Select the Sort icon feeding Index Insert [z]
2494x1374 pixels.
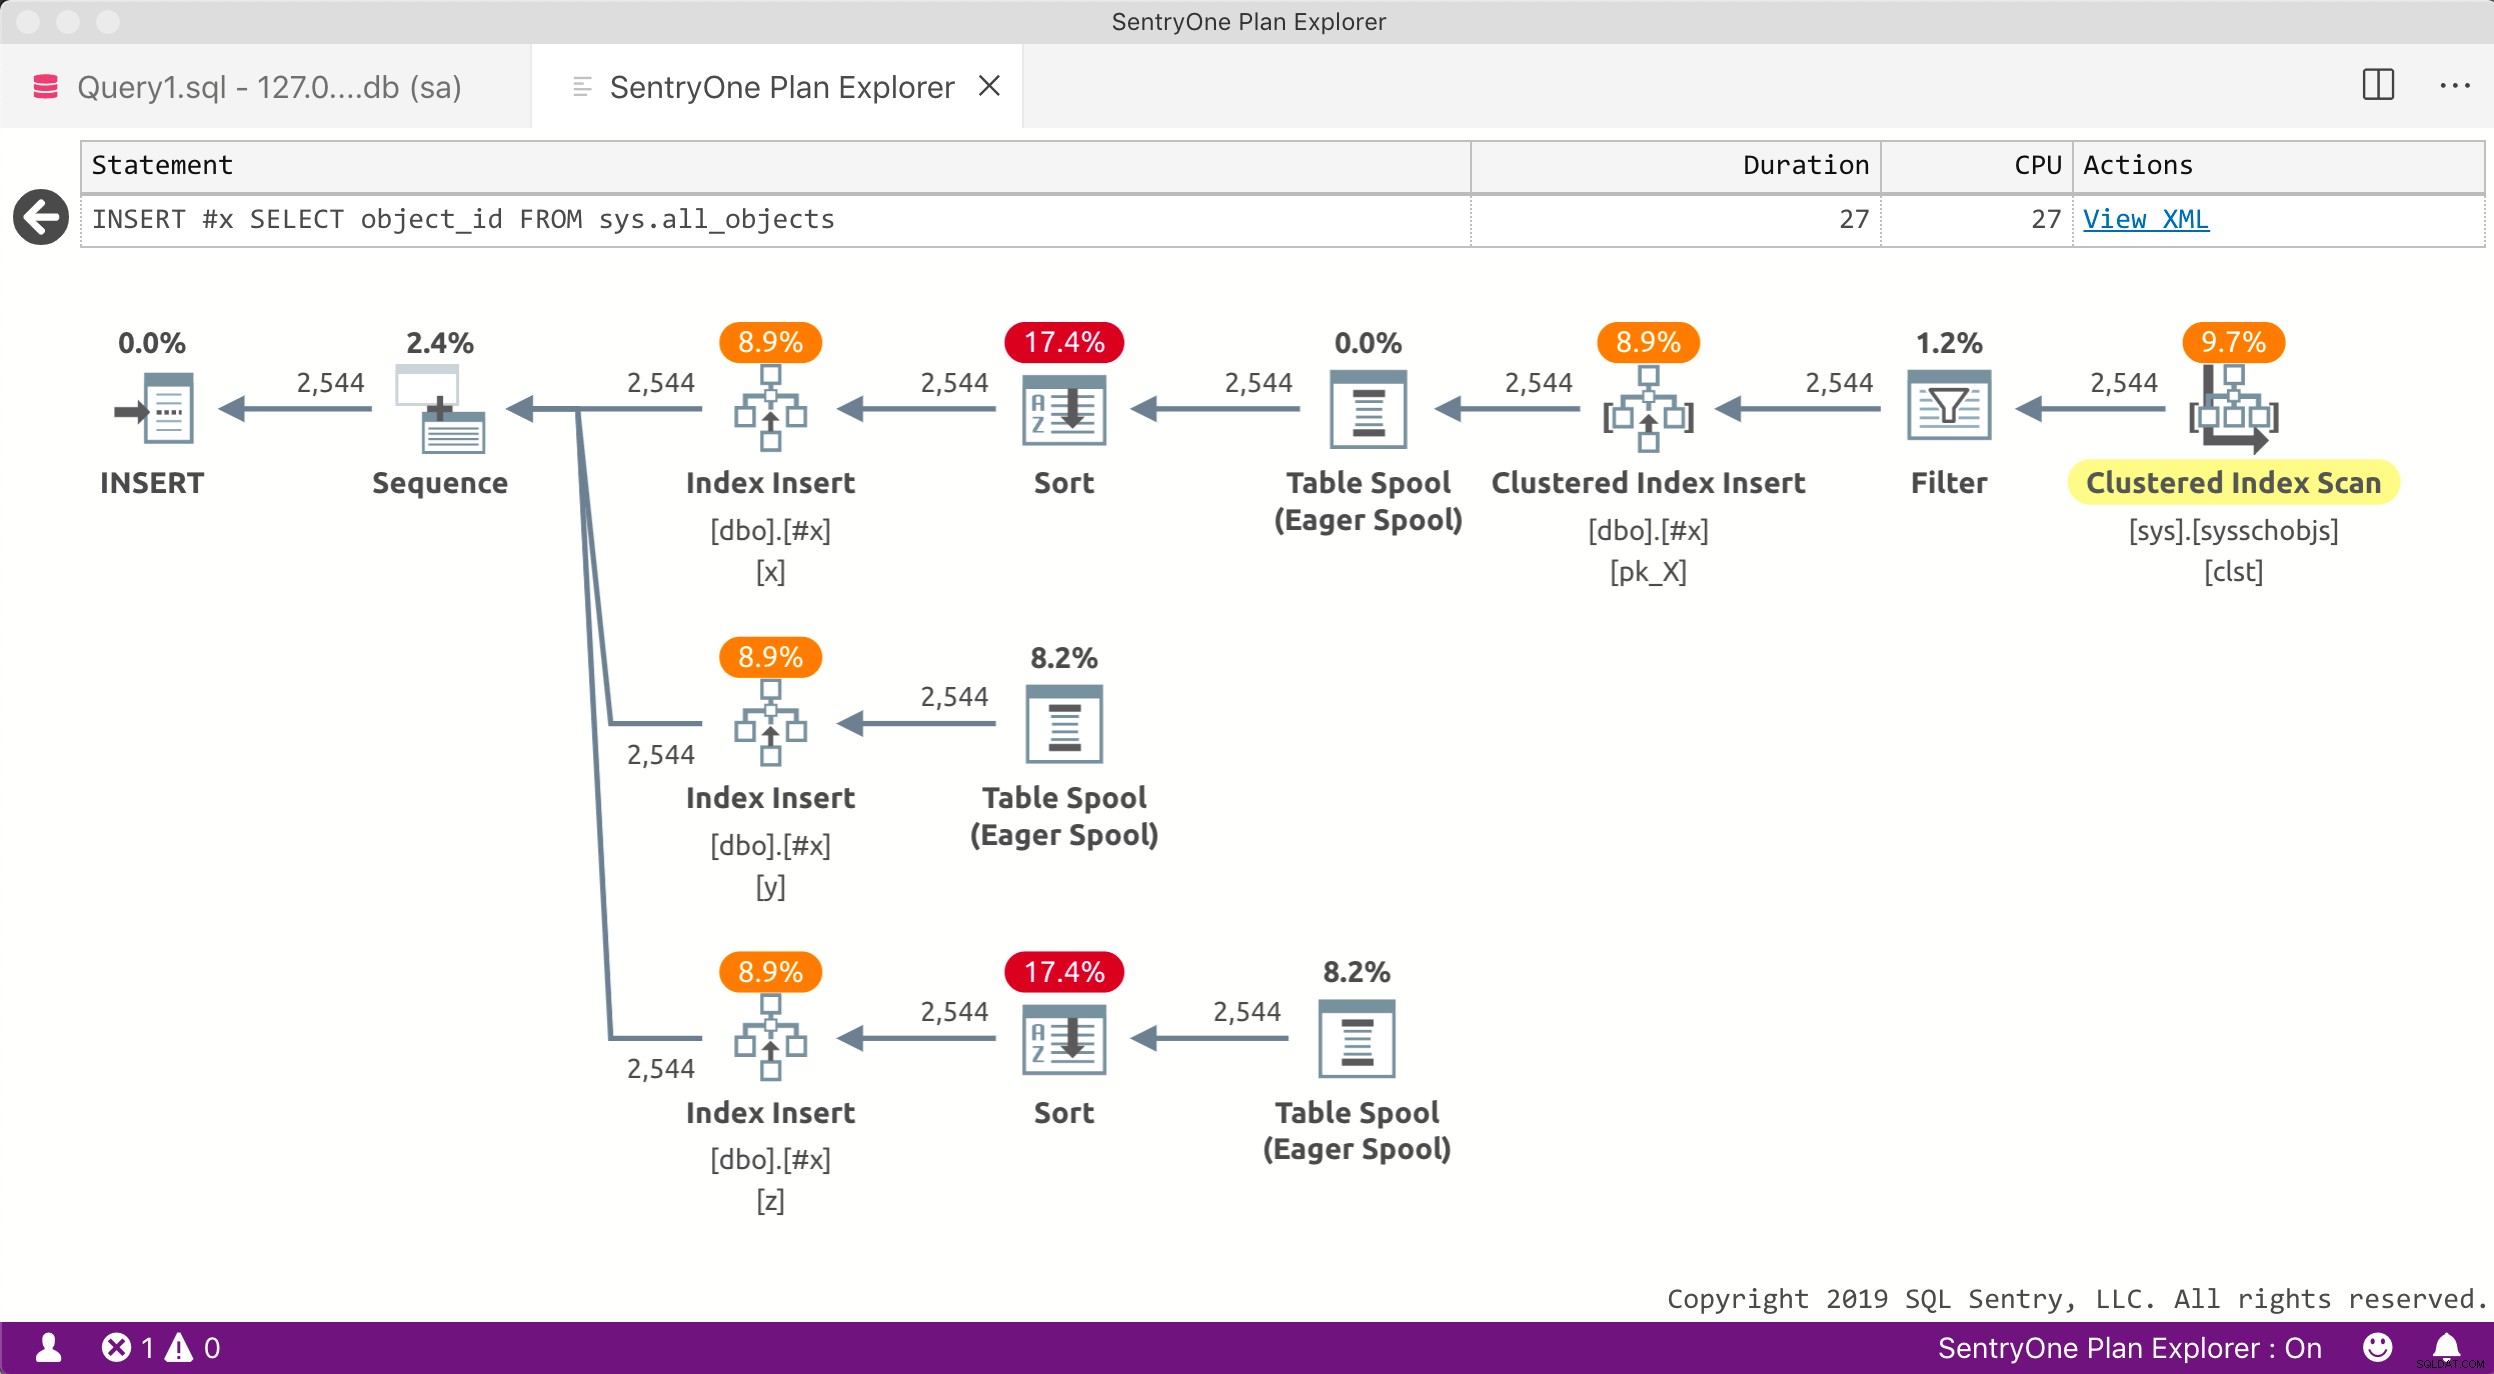pyautogui.click(x=1064, y=1039)
